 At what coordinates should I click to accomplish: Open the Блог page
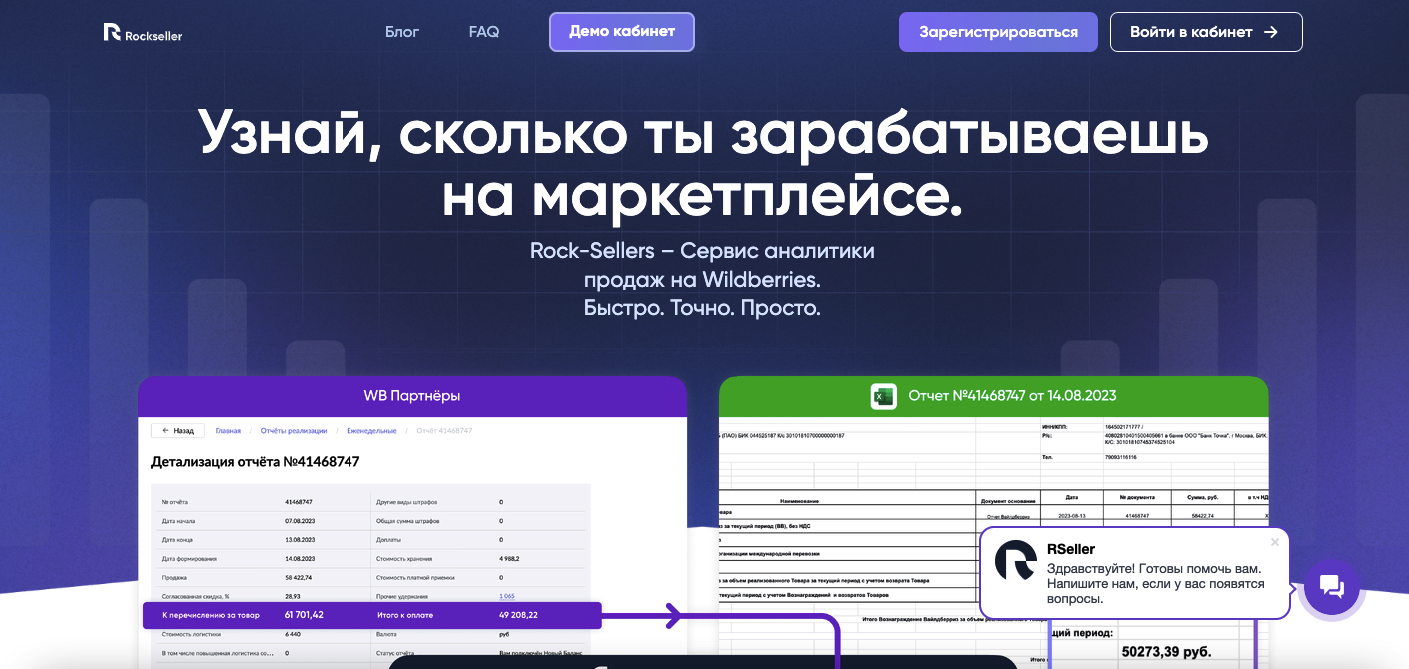point(402,32)
